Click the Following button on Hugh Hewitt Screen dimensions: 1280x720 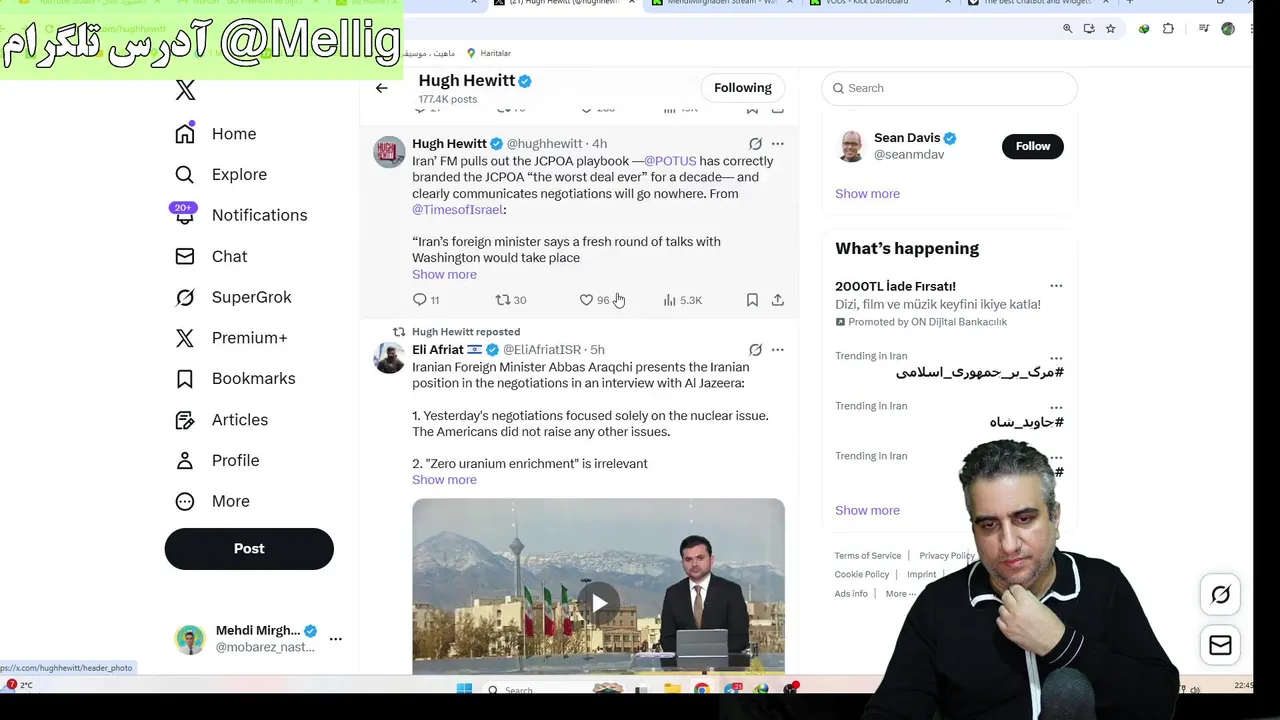[743, 88]
